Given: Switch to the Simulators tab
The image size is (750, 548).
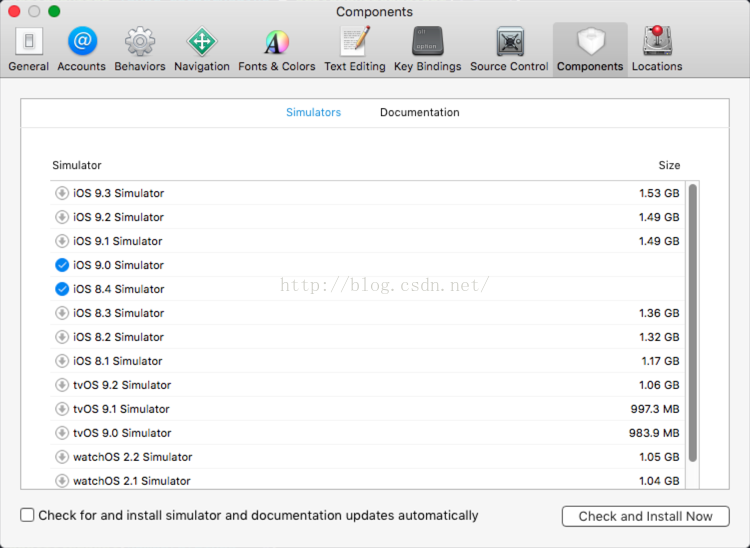Looking at the screenshot, I should pyautogui.click(x=313, y=112).
